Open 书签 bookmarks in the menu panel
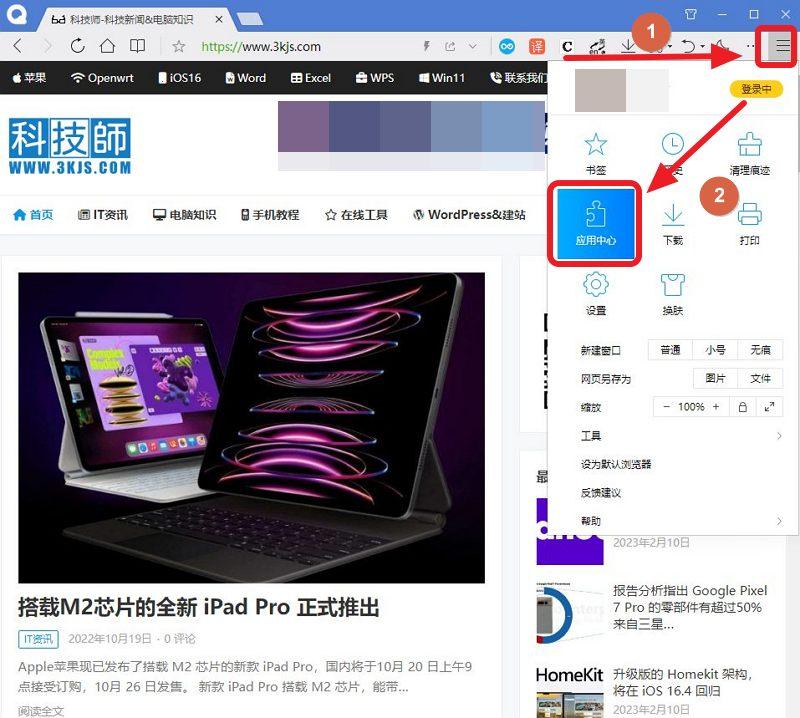This screenshot has height=718, width=800. (595, 154)
